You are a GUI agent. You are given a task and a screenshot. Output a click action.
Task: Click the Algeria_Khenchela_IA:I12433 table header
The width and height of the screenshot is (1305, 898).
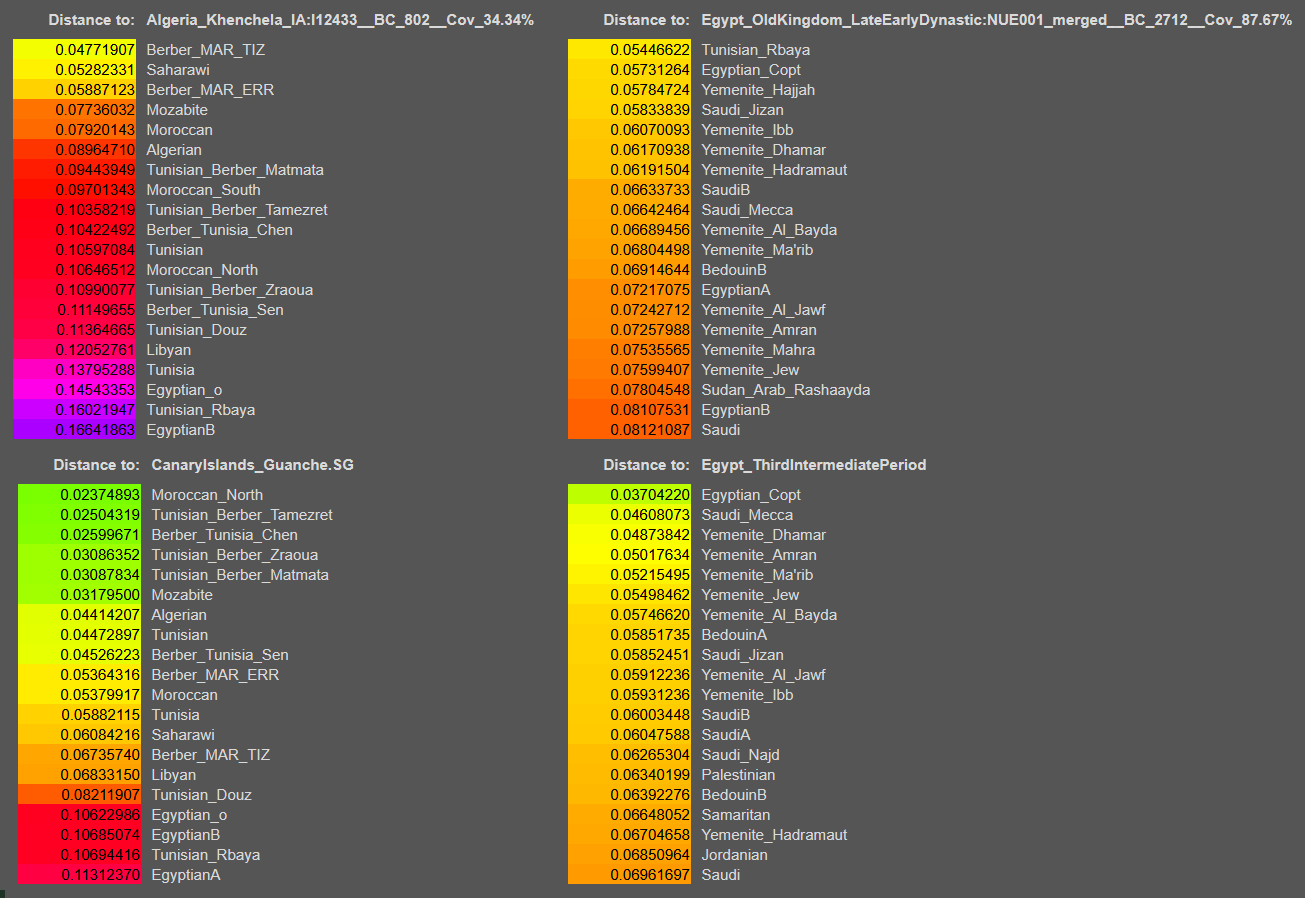point(340,20)
